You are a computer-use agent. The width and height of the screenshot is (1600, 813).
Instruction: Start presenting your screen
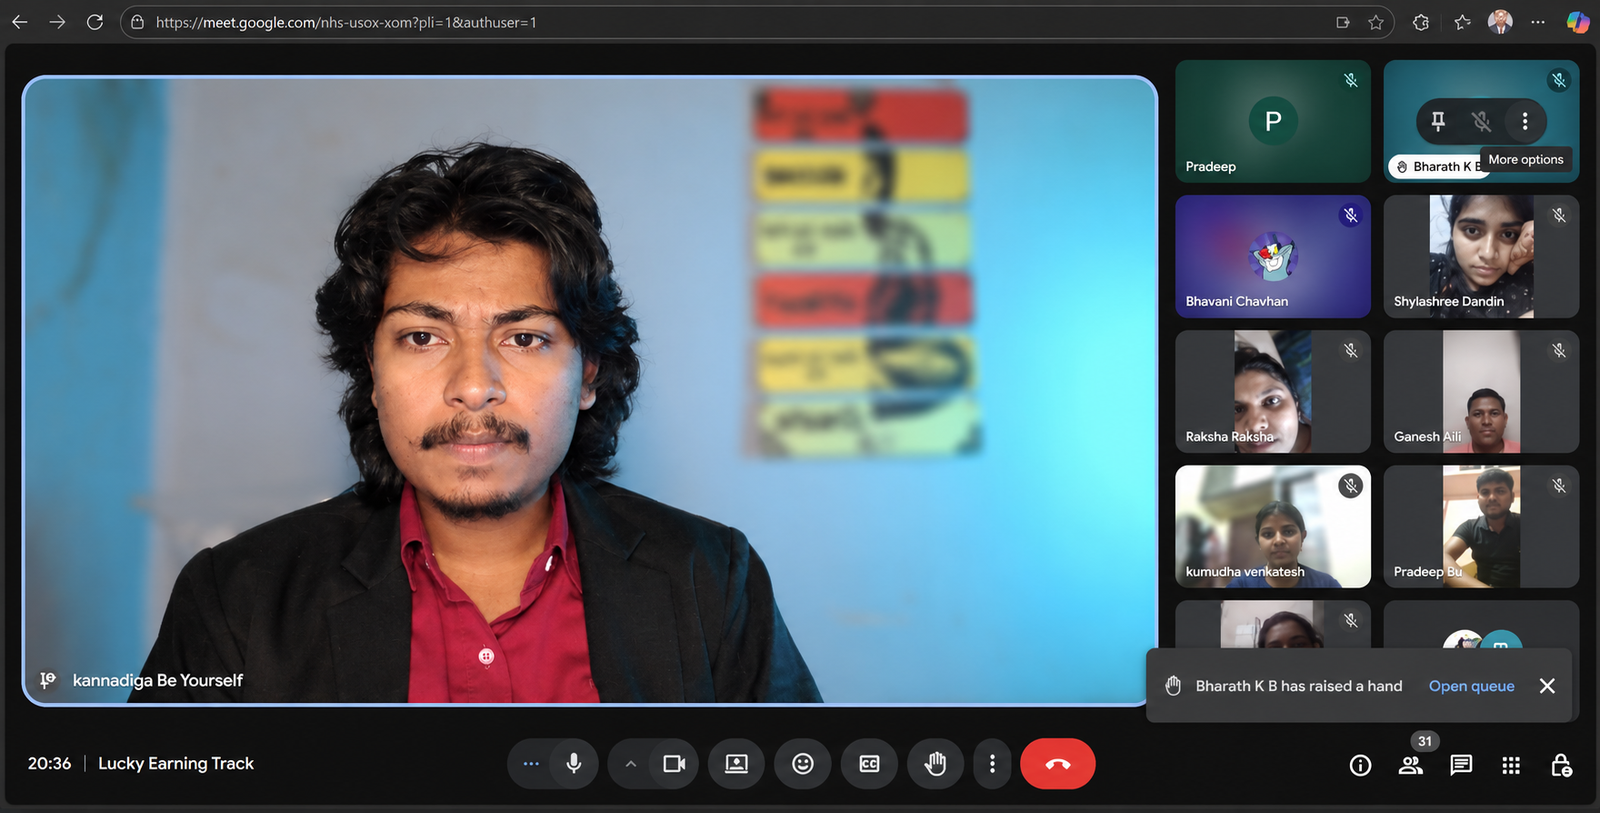point(737,764)
